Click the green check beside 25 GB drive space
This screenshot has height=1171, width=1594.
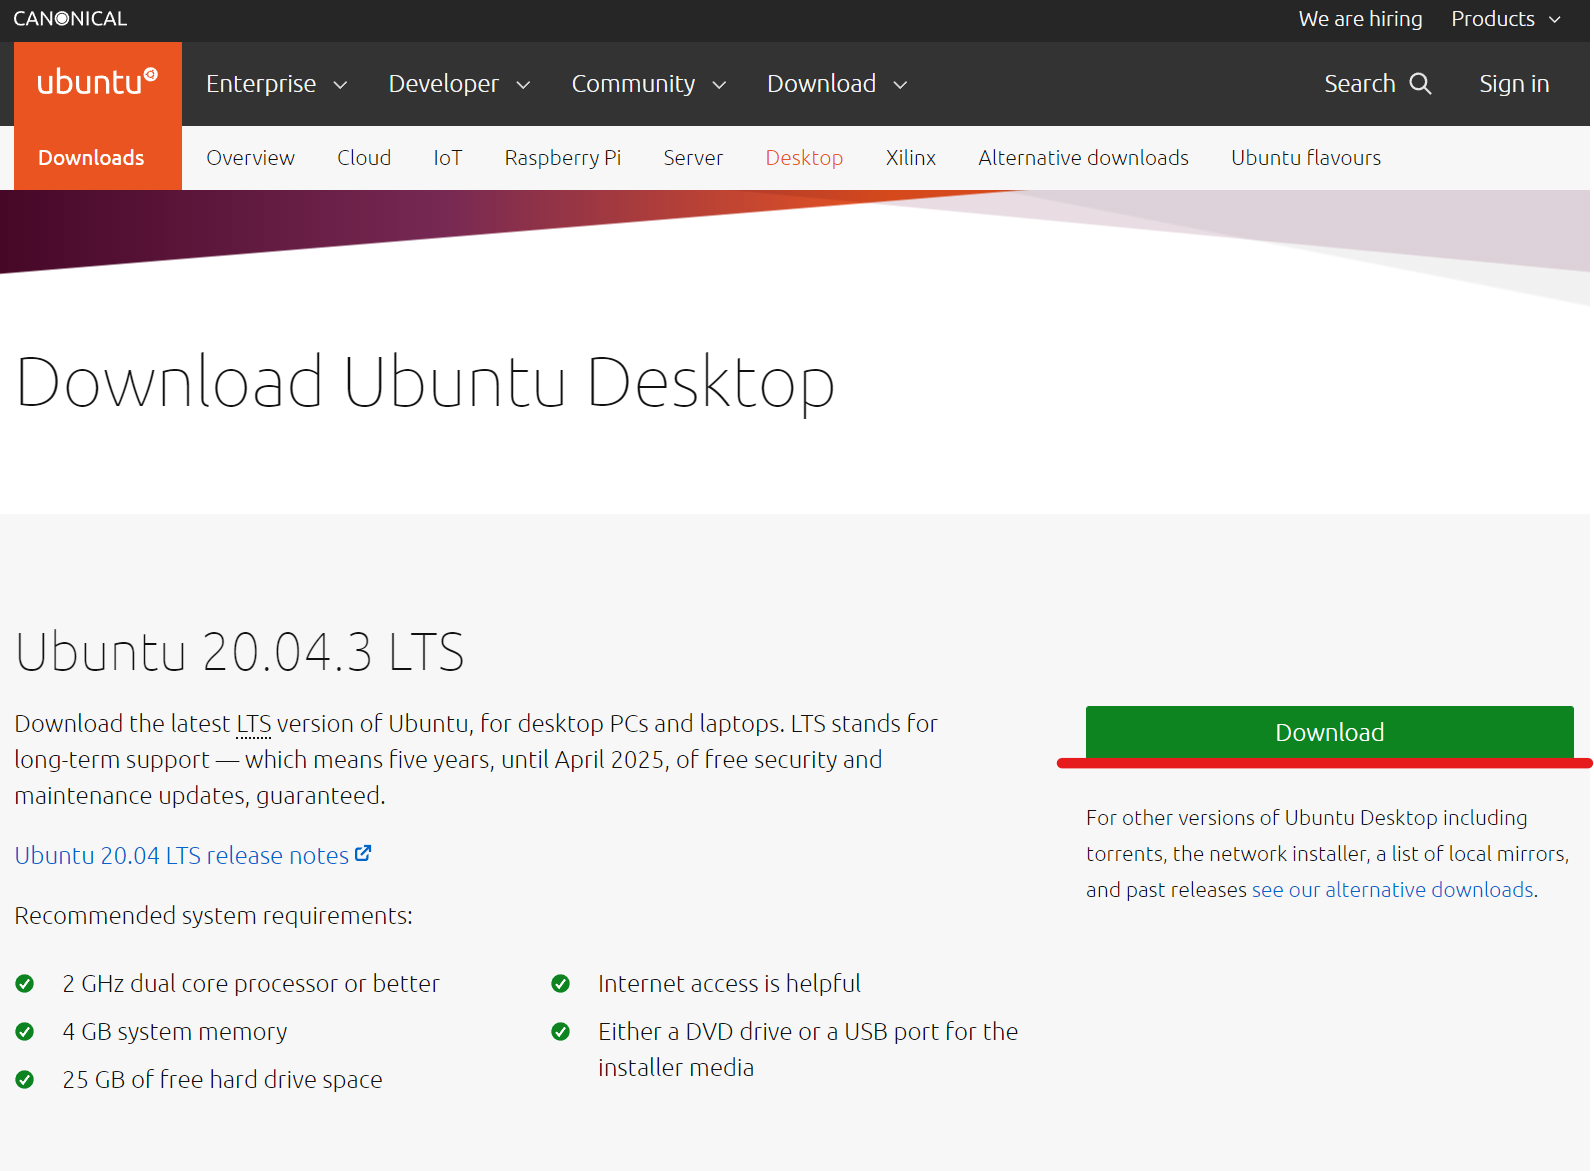pyautogui.click(x=25, y=1080)
